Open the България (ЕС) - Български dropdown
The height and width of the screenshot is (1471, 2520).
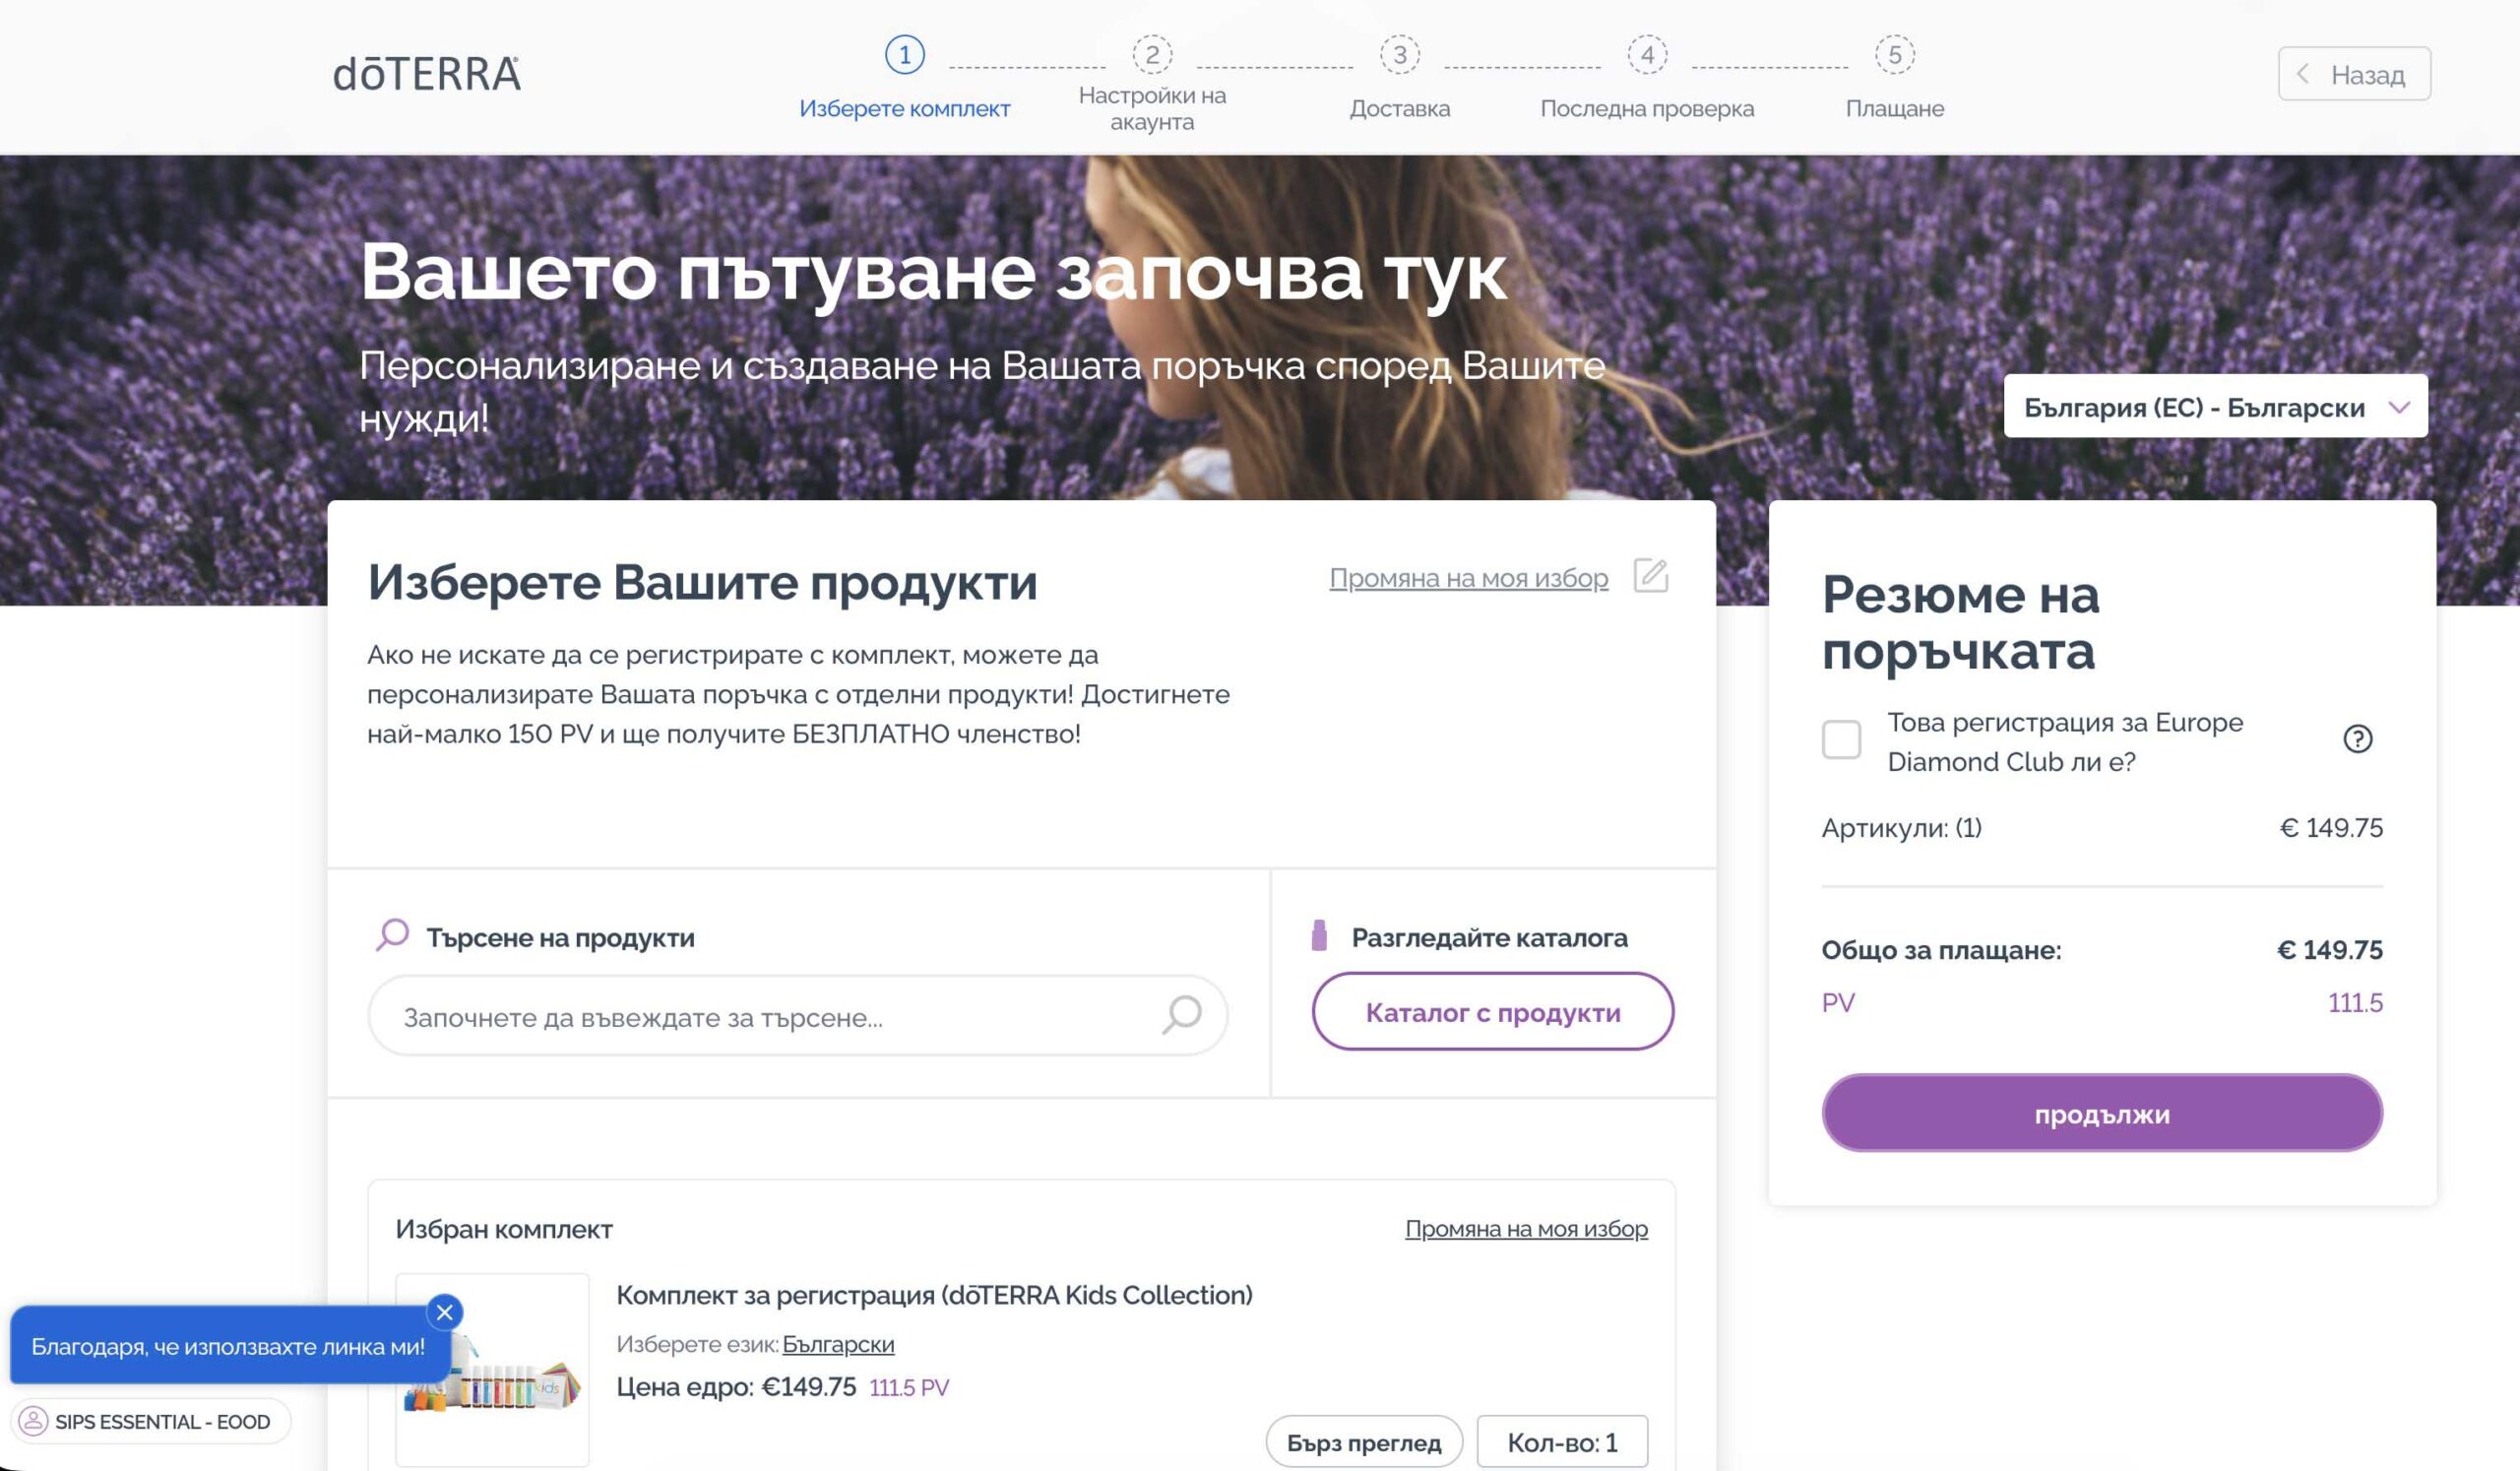[x=2215, y=406]
